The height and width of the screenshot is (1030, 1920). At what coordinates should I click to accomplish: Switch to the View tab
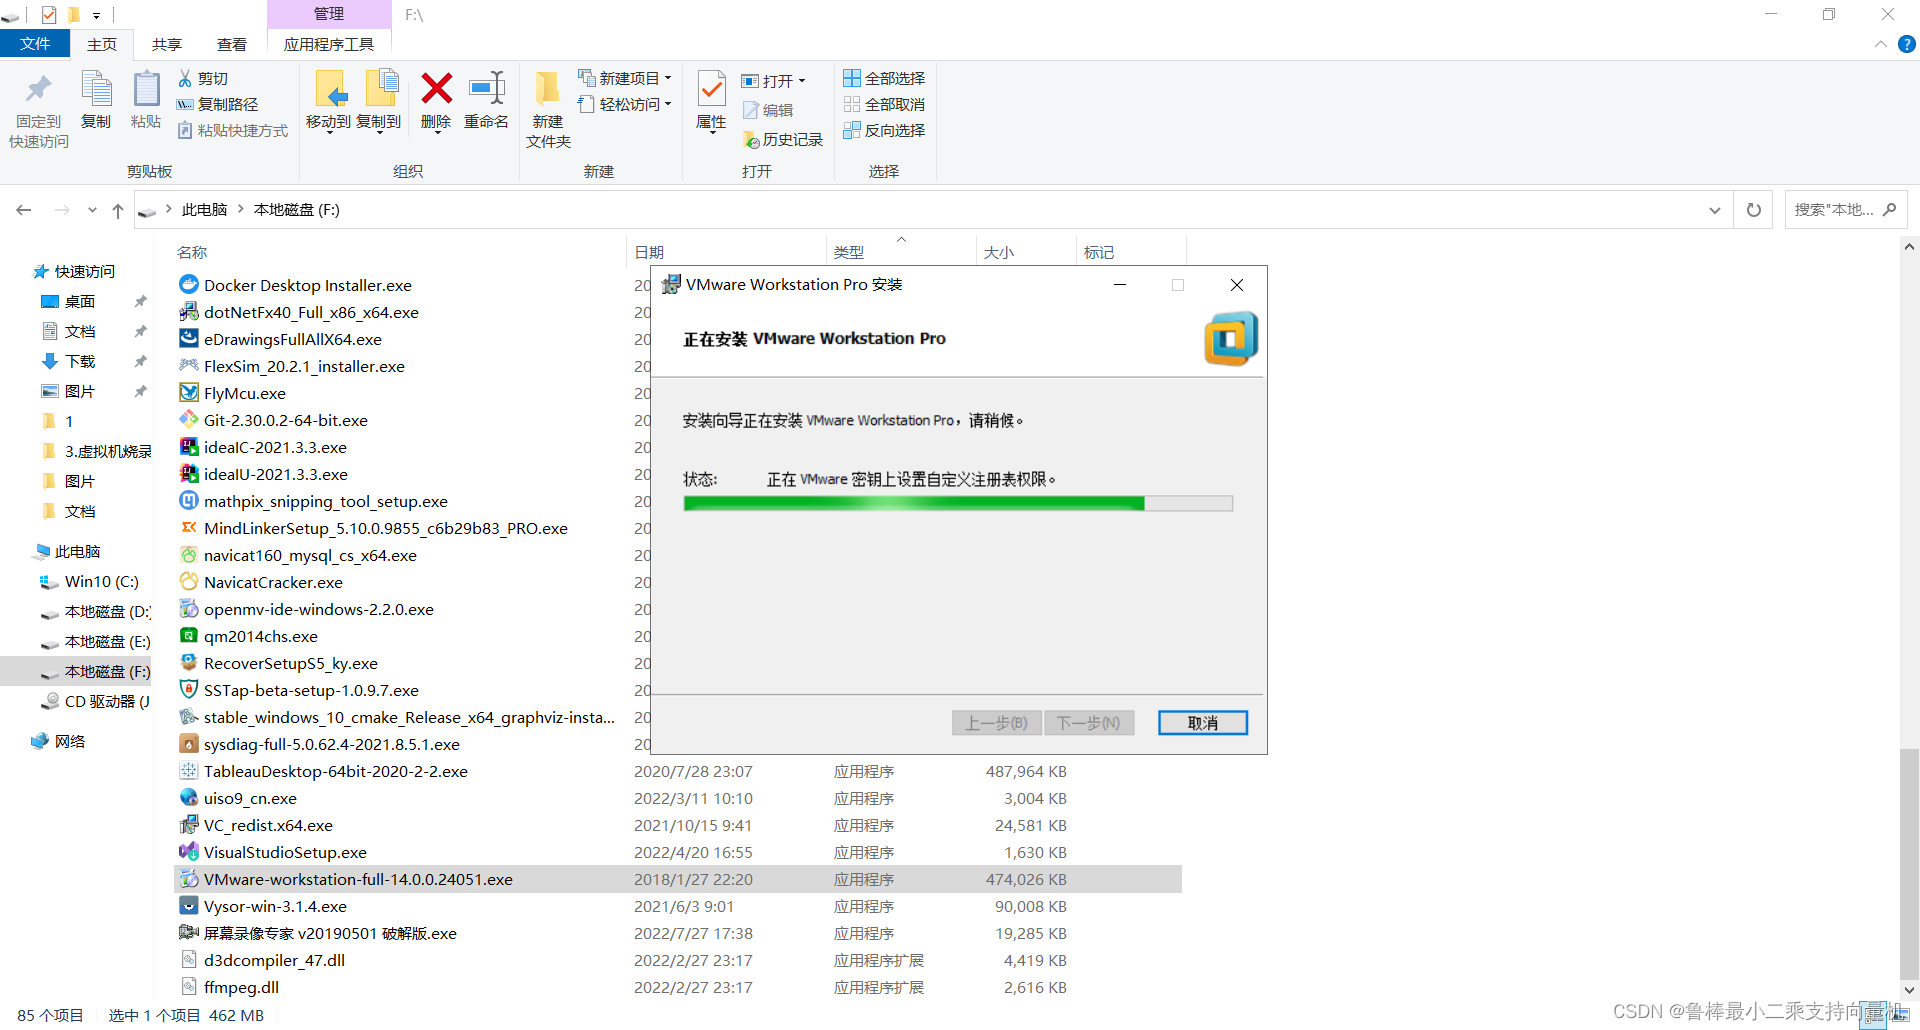(x=232, y=44)
